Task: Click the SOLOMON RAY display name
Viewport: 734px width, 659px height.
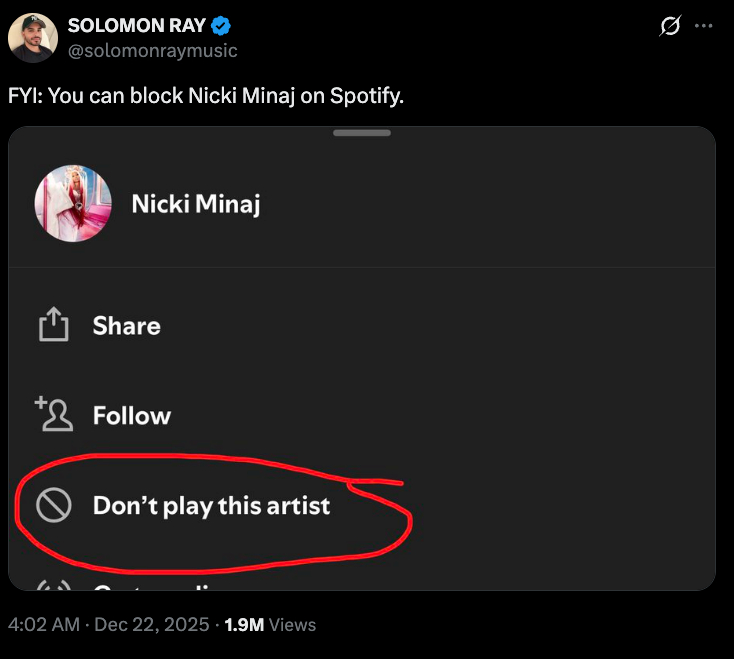Action: click(x=136, y=26)
